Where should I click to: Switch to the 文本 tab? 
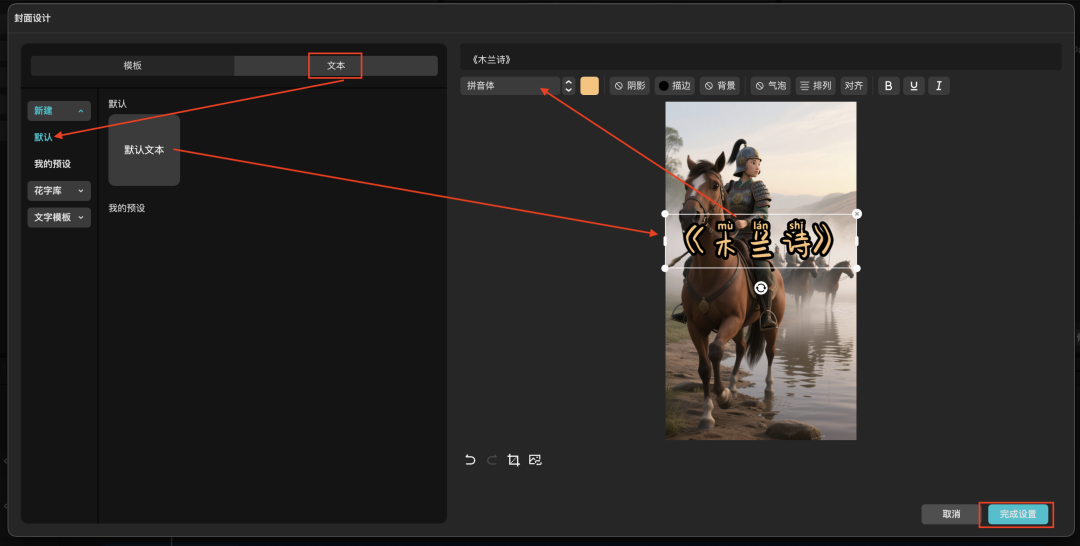coord(336,65)
